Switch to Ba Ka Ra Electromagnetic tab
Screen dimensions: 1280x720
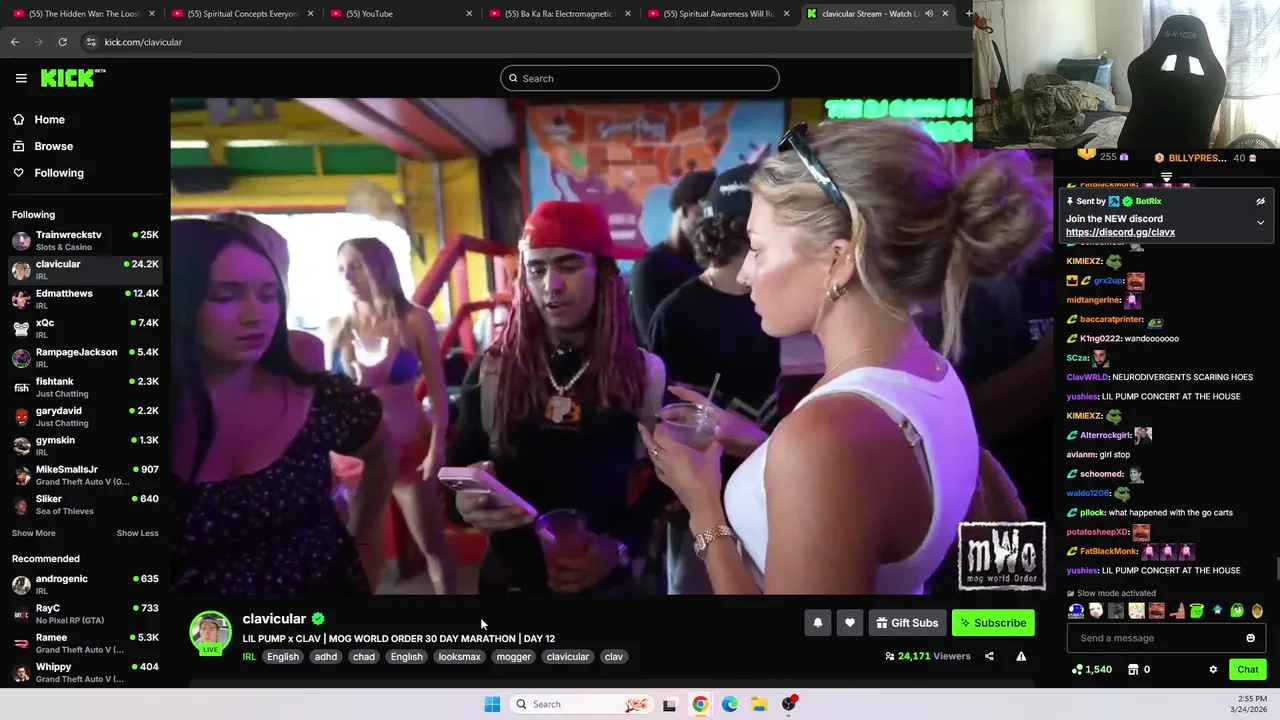[x=558, y=14]
